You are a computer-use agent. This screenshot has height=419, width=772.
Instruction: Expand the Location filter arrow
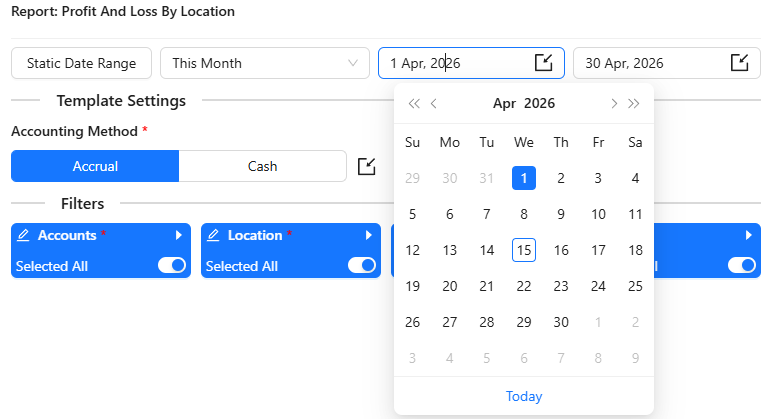[x=368, y=236]
